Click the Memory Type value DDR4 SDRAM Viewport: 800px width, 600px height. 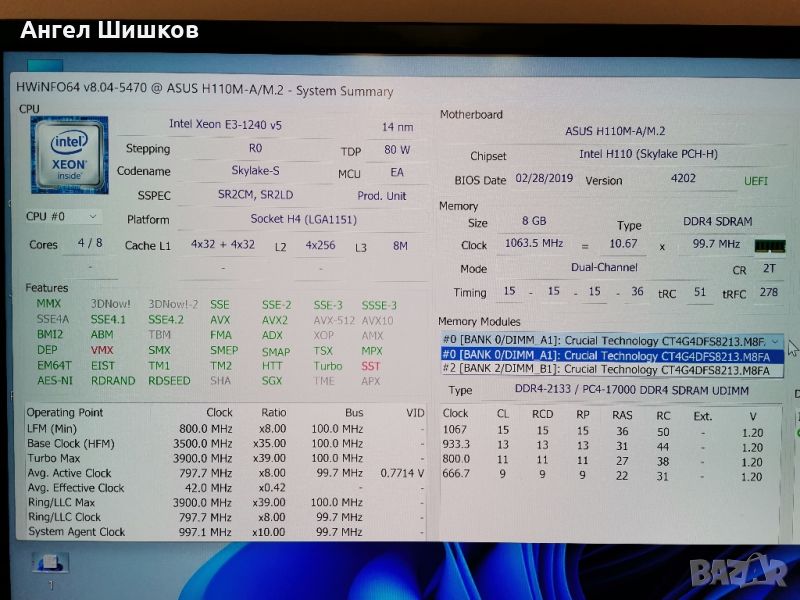click(x=717, y=222)
